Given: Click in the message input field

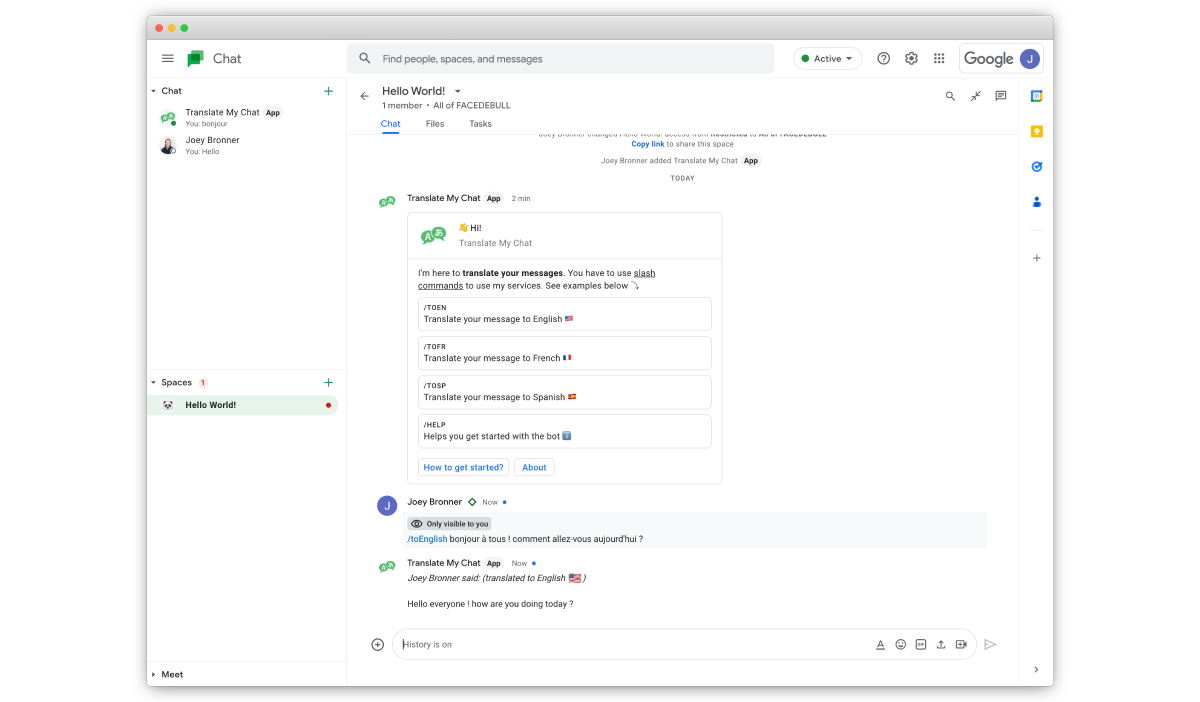Looking at the screenshot, I should (630, 645).
